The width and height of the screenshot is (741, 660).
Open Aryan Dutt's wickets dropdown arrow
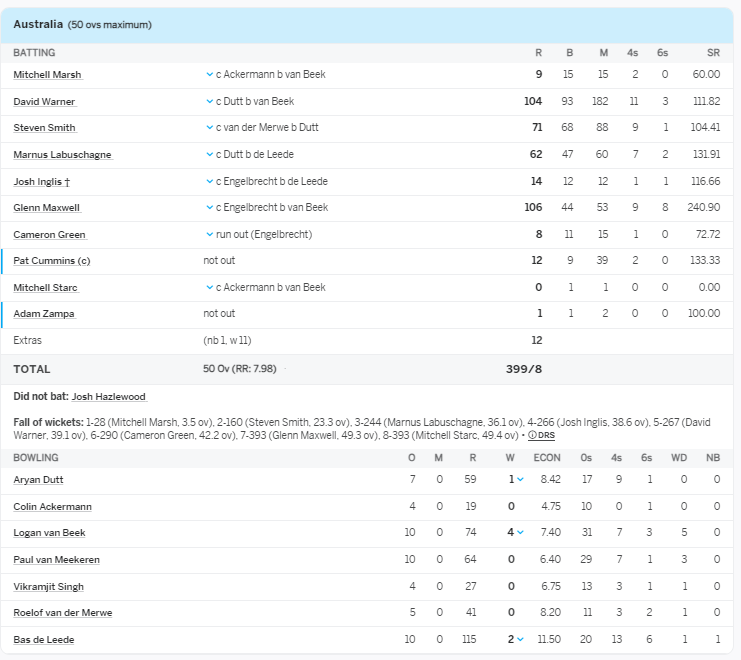pos(520,480)
